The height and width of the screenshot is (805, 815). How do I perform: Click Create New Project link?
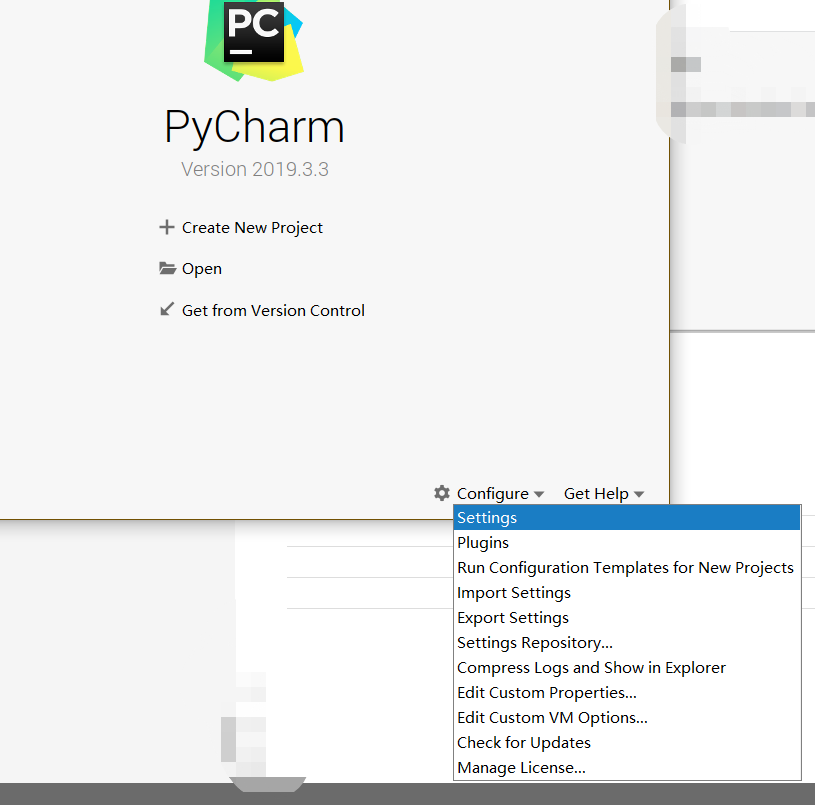tap(252, 227)
